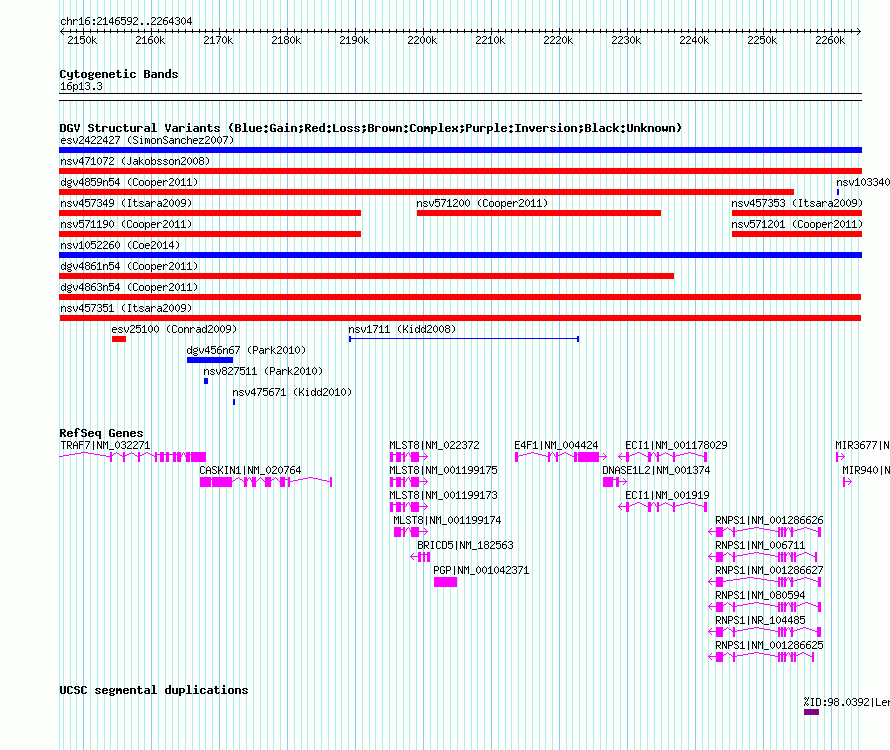
Task: Click the nsv571201 (Cooper2011) label
Action: [x=797, y=224]
